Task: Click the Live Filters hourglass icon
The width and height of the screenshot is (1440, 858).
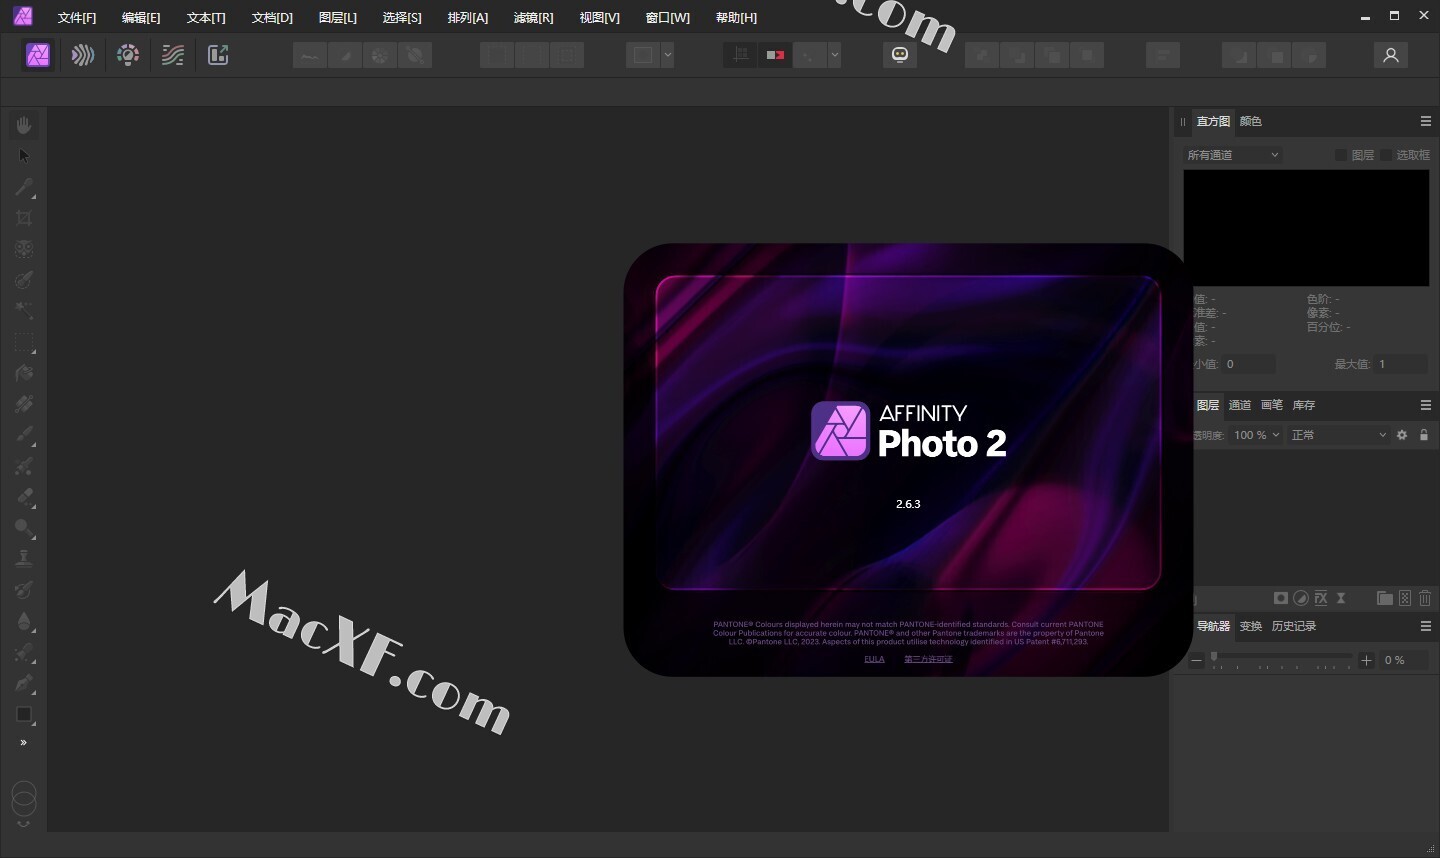Action: coord(1341,598)
